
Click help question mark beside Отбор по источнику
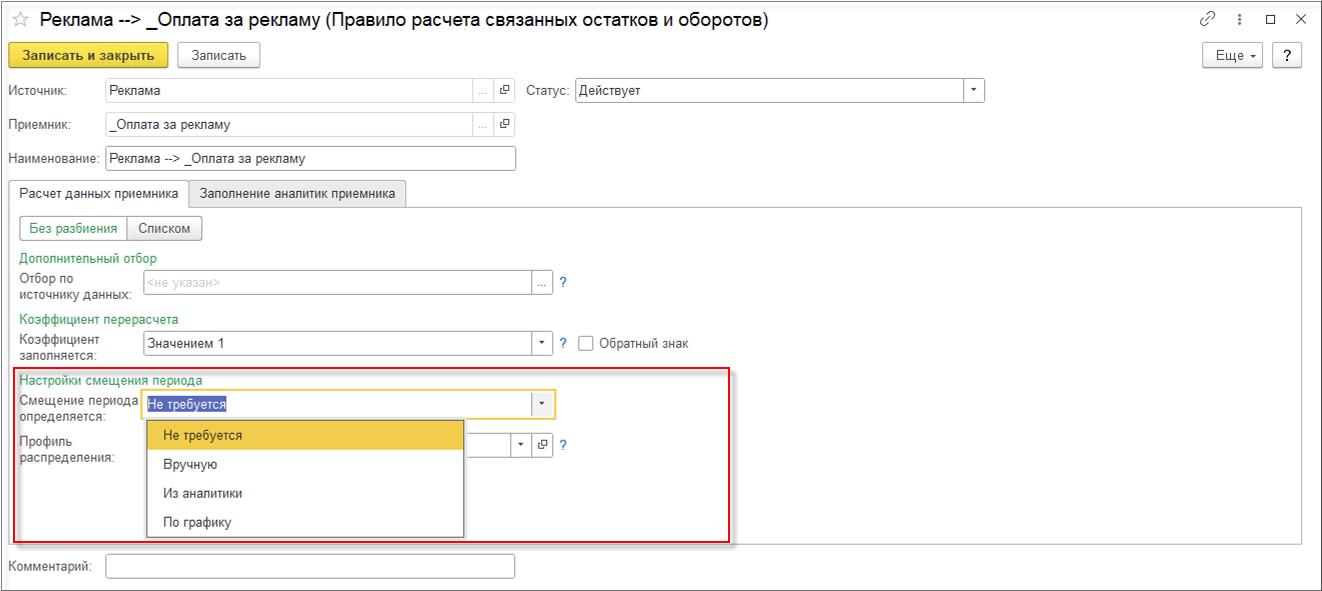[x=563, y=283]
